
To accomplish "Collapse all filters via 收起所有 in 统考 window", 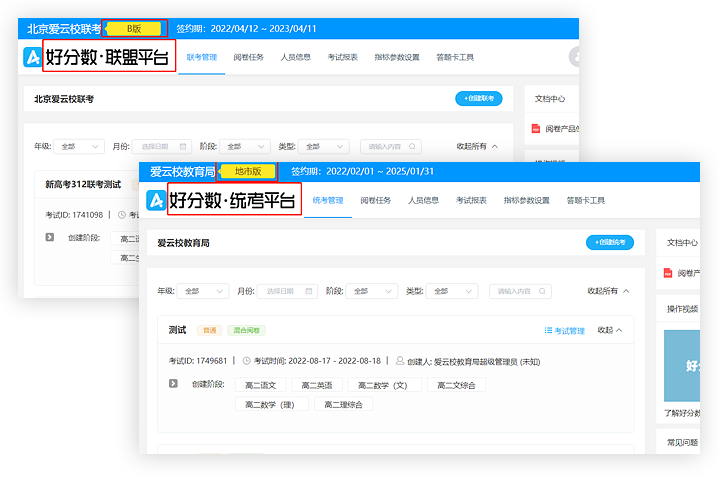I will tap(609, 291).
